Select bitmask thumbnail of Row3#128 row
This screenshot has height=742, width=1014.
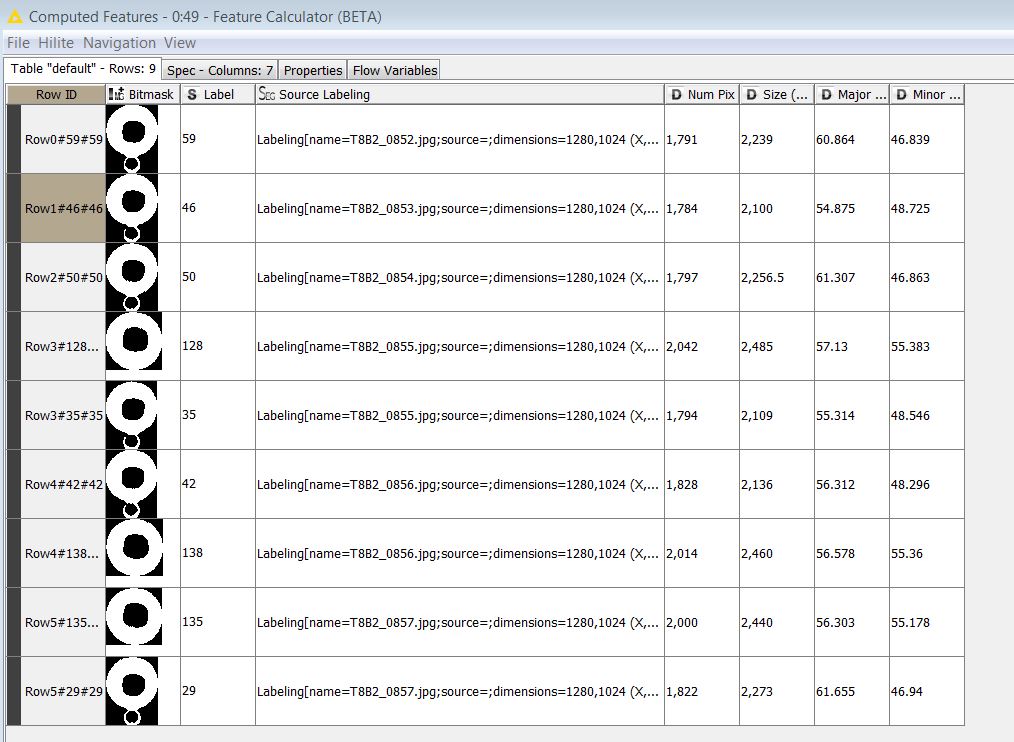pos(134,341)
